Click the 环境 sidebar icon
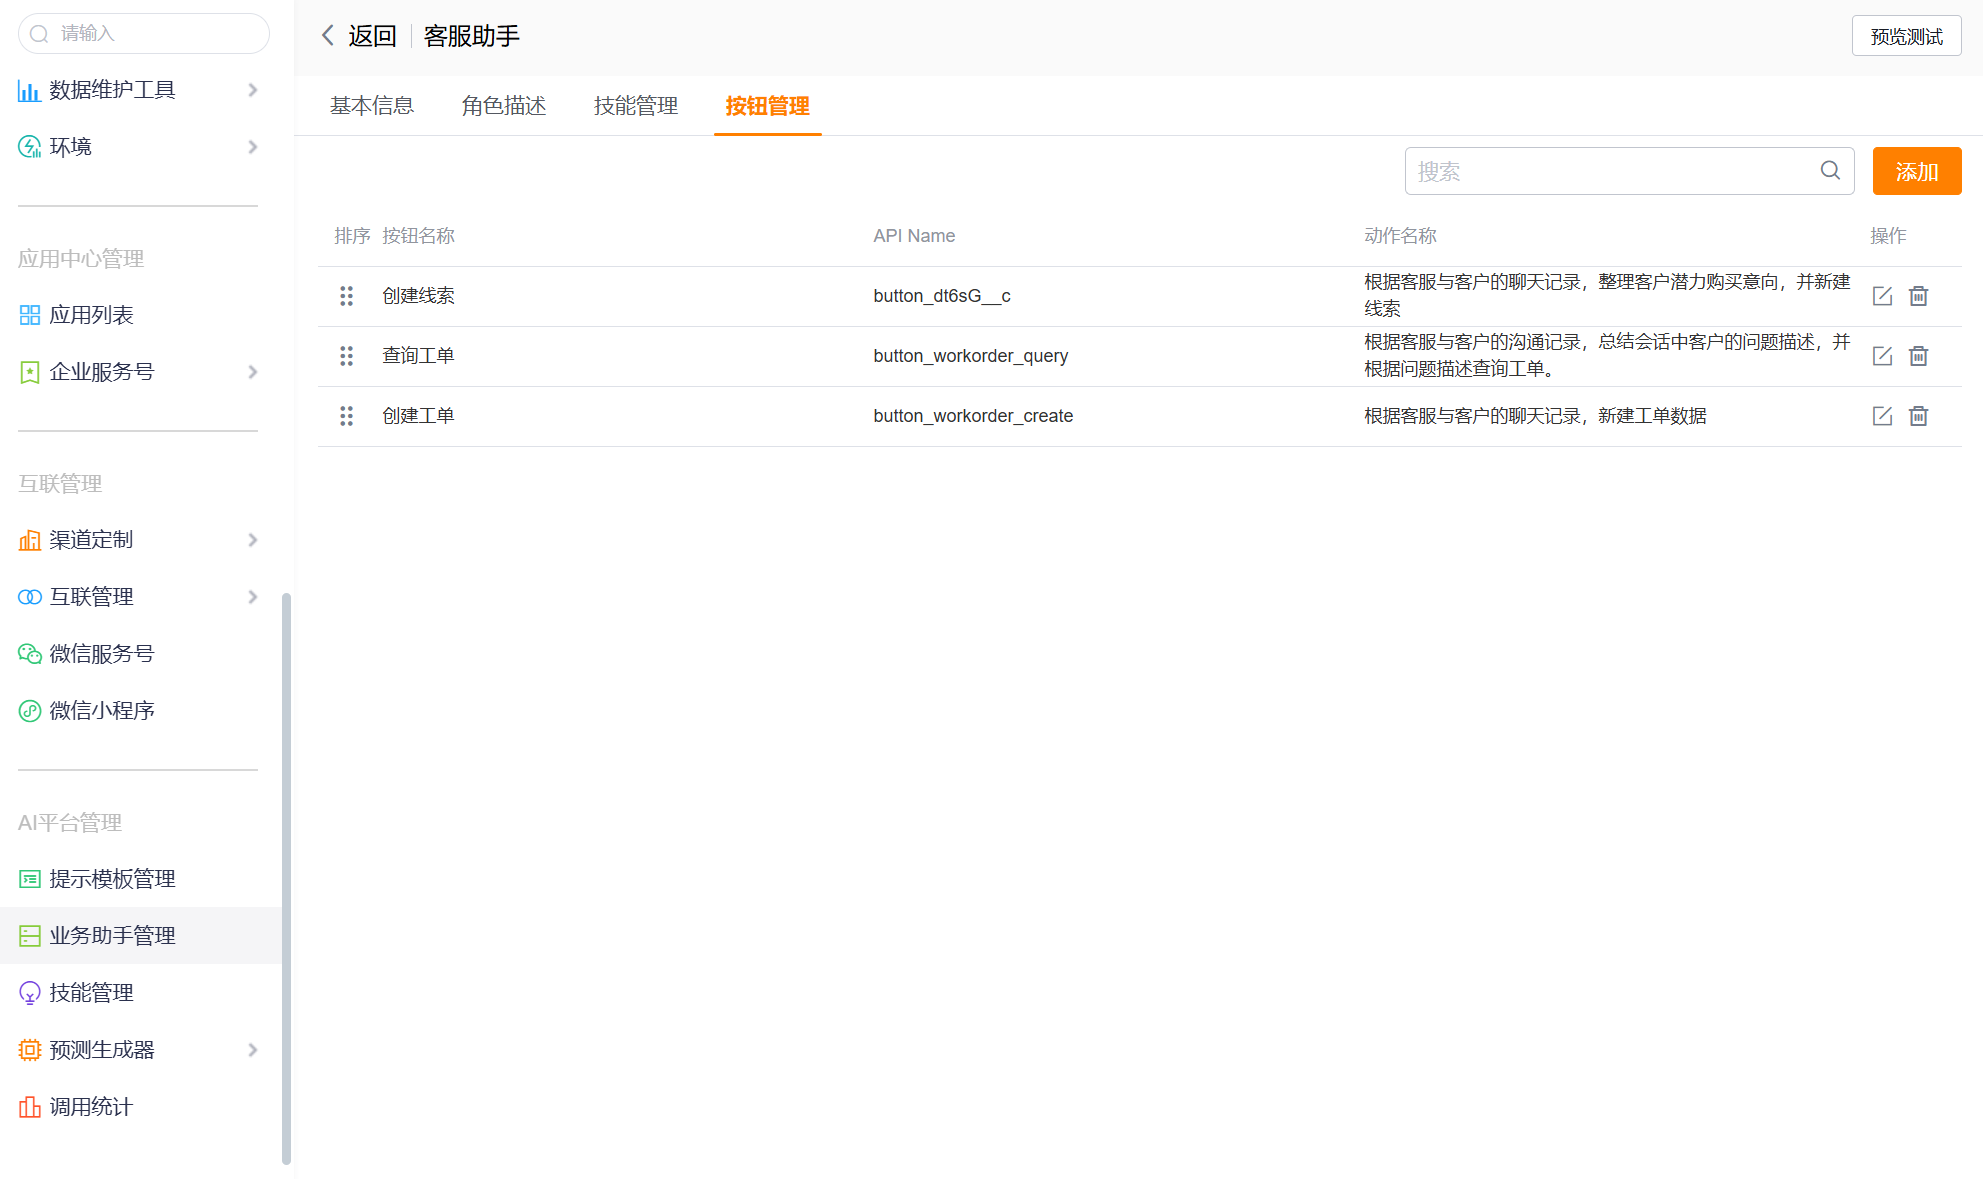1983x1179 pixels. click(29, 147)
